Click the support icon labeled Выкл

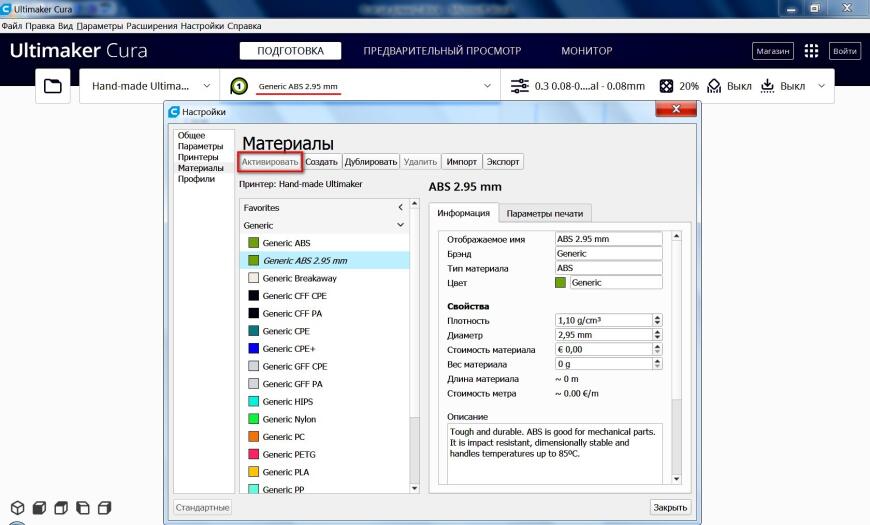click(715, 86)
